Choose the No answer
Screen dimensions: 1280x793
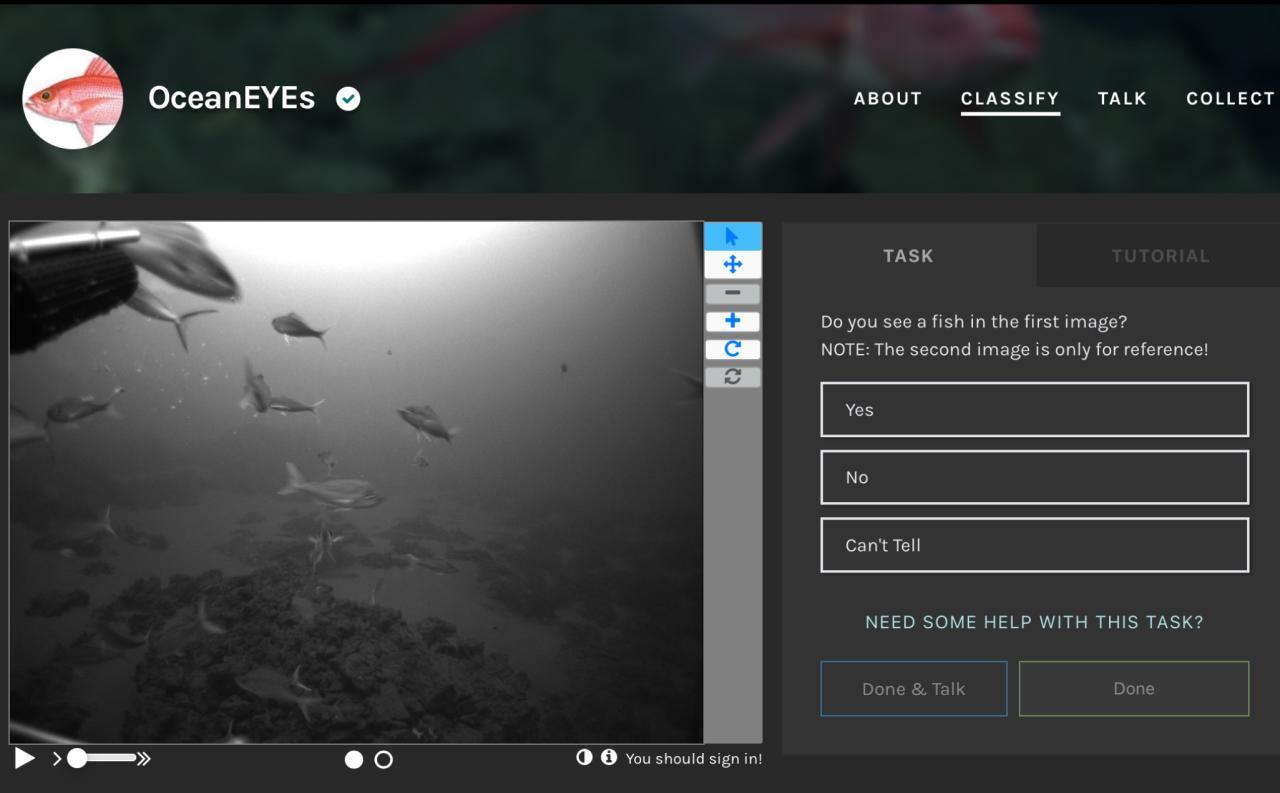coord(1035,477)
